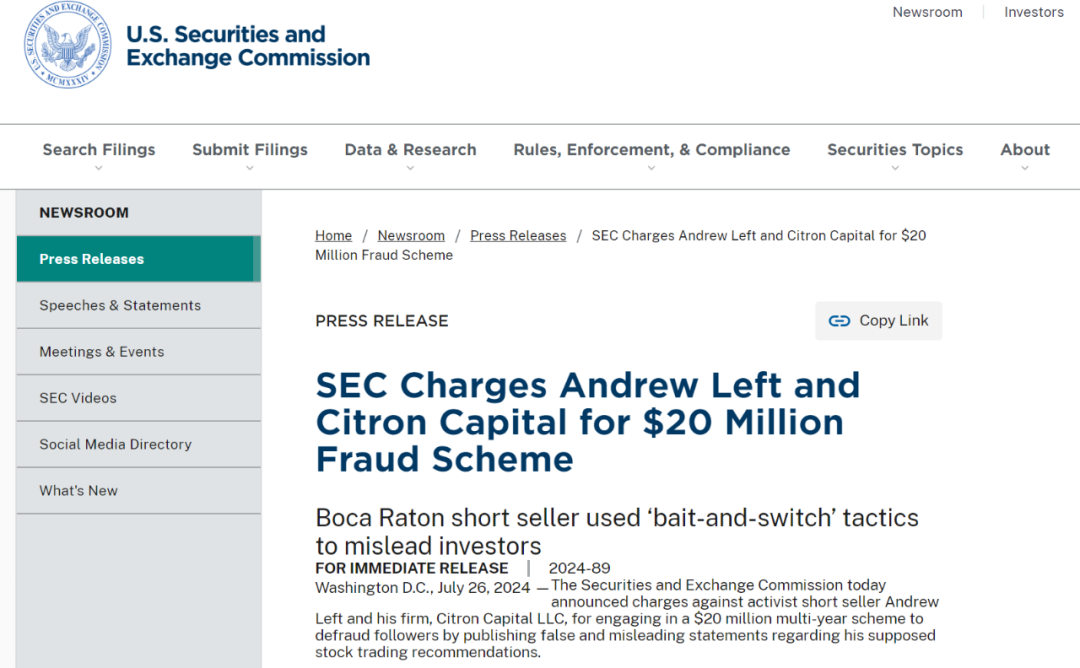The width and height of the screenshot is (1080, 668).
Task: Click the Newsroom breadcrumb link
Action: [x=411, y=236]
